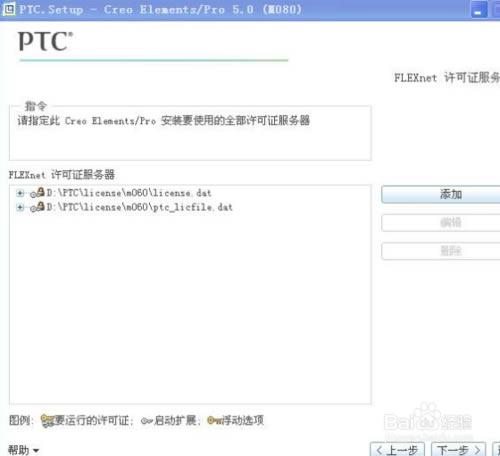This screenshot has width=500, height=456.
Task: Expand the license.dat server entry
Action: pos(20,193)
